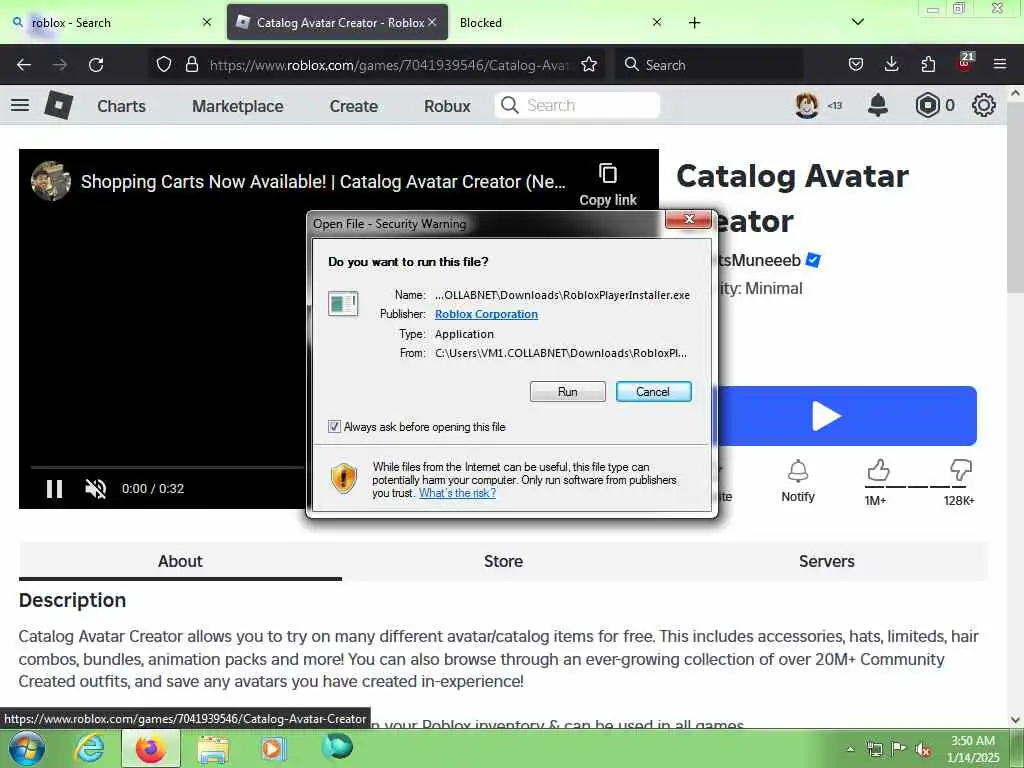1024x768 pixels.
Task: Open Charts in the Roblox navigation
Action: coord(121,106)
